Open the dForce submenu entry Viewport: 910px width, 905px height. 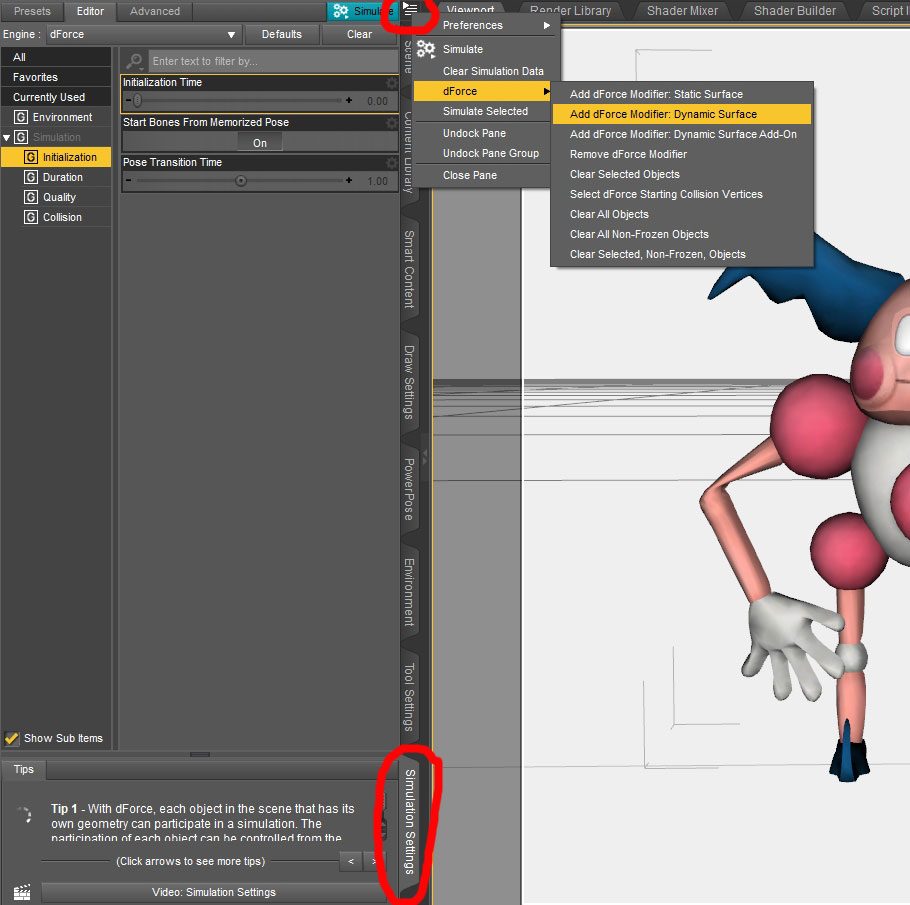point(482,91)
